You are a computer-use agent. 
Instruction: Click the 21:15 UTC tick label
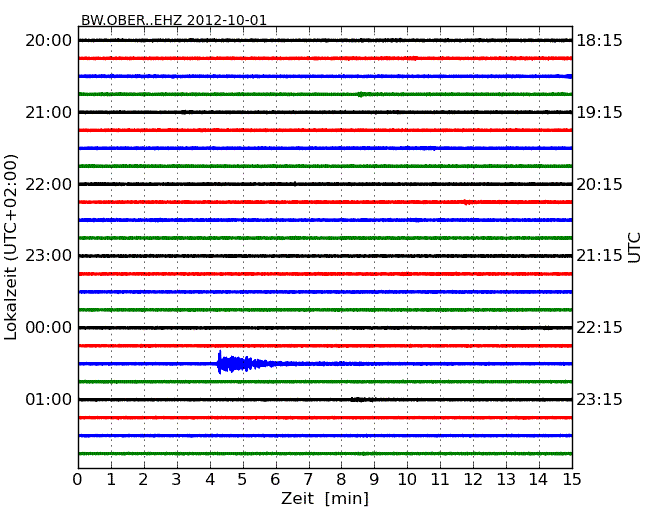[599, 255]
